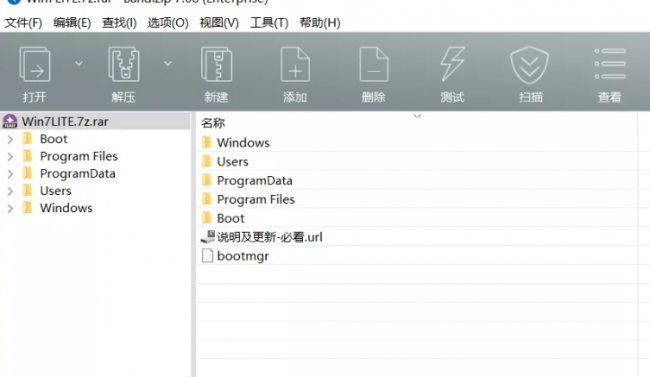Select ProgramData folder in tree
Image resolution: width=650 pixels, height=377 pixels.
point(78,173)
